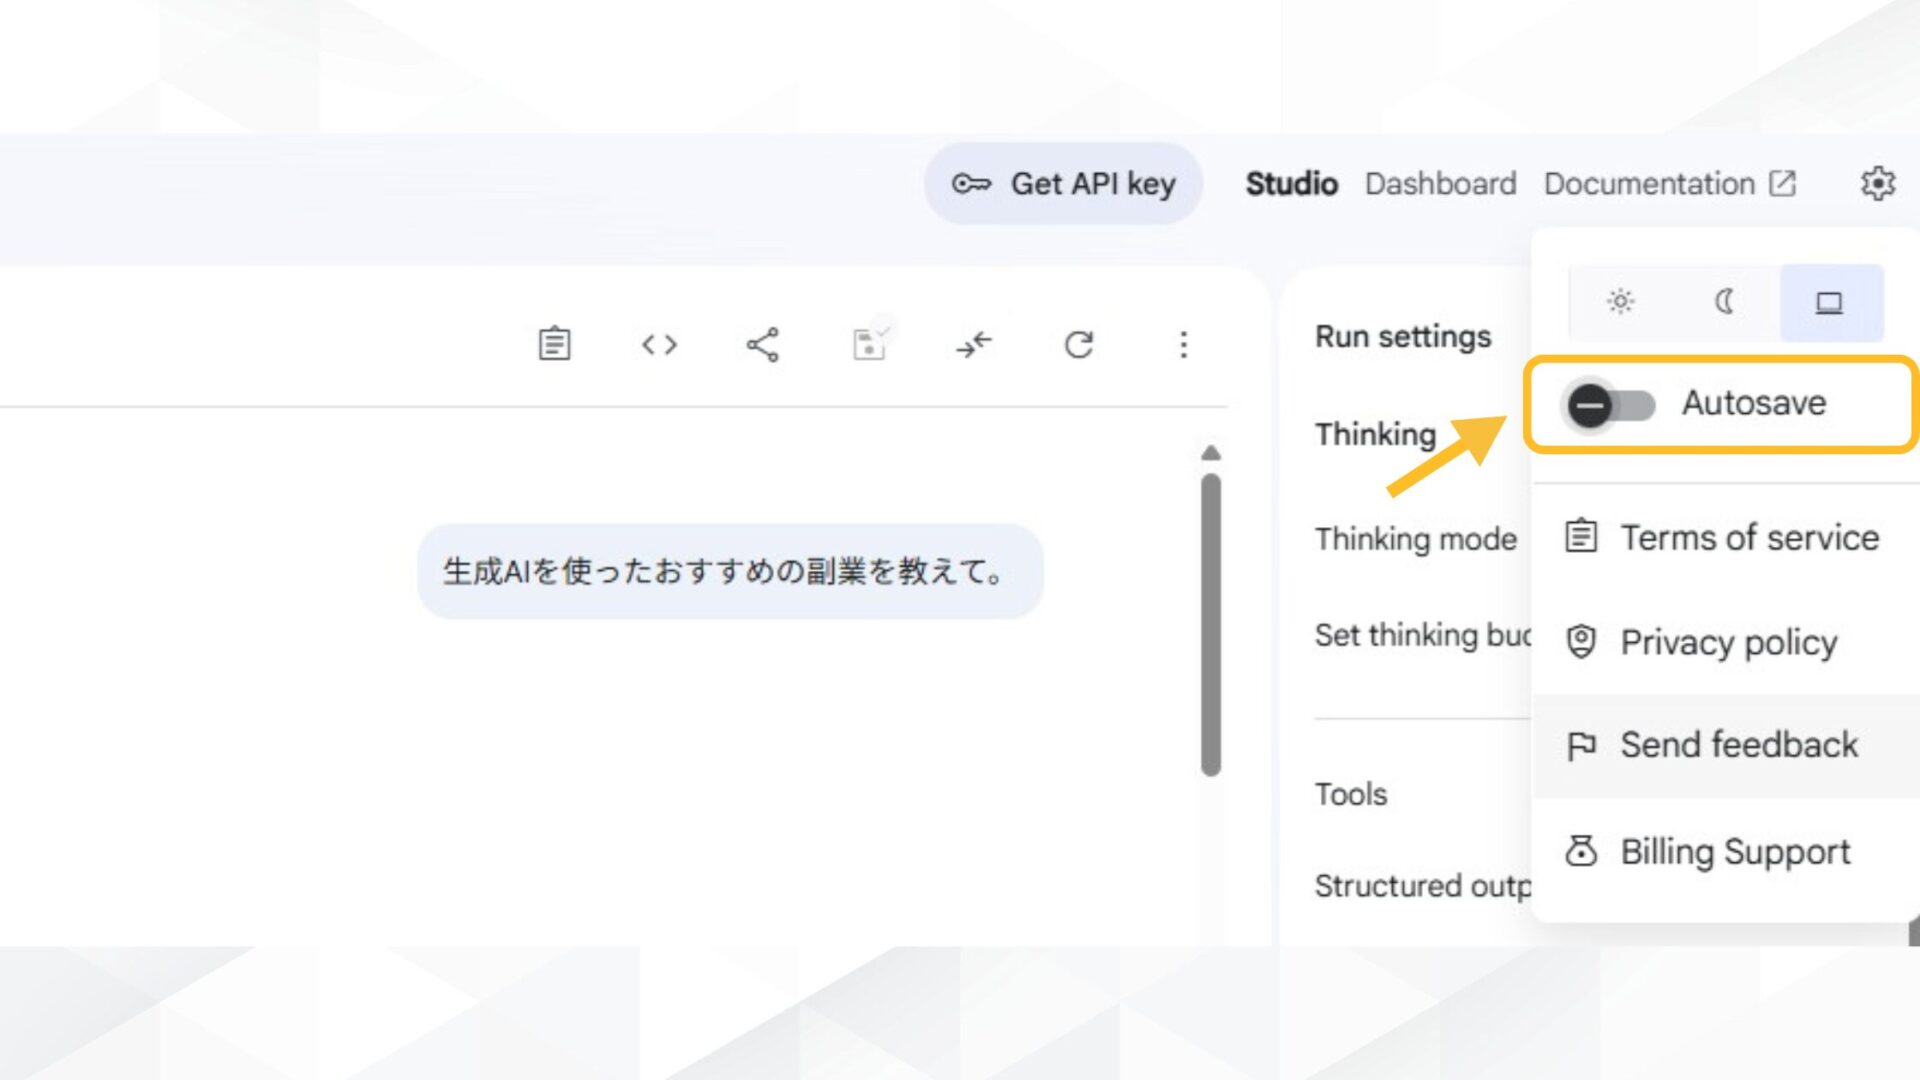Screen dimensions: 1920x1080
Task: Switch to the Dashboard tab
Action: tap(1440, 184)
